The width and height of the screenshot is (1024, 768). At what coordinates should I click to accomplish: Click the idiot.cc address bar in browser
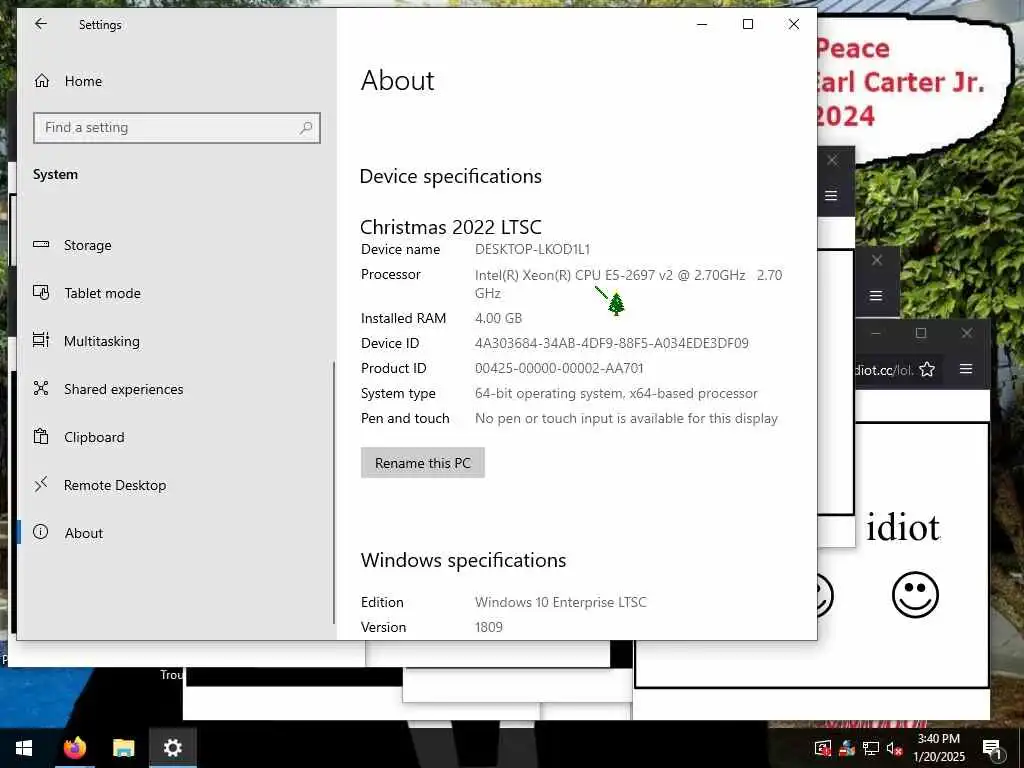pyautogui.click(x=885, y=370)
